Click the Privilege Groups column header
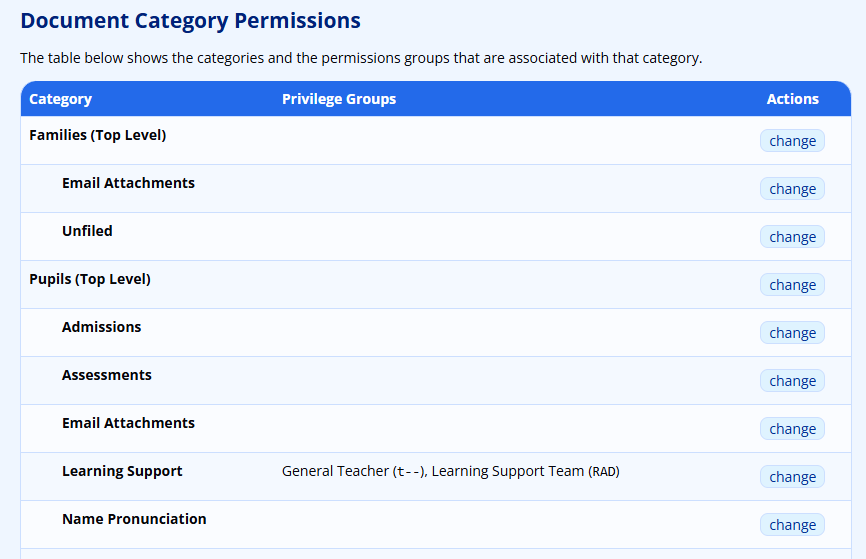The image size is (866, 559). [x=339, y=99]
